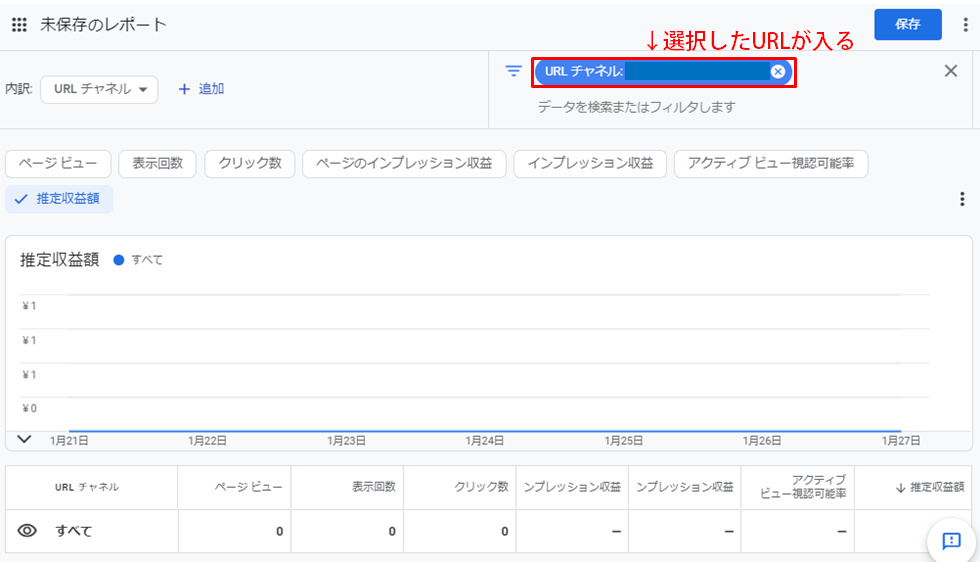
Task: Collapse the chart with the chevron
Action: 24,439
